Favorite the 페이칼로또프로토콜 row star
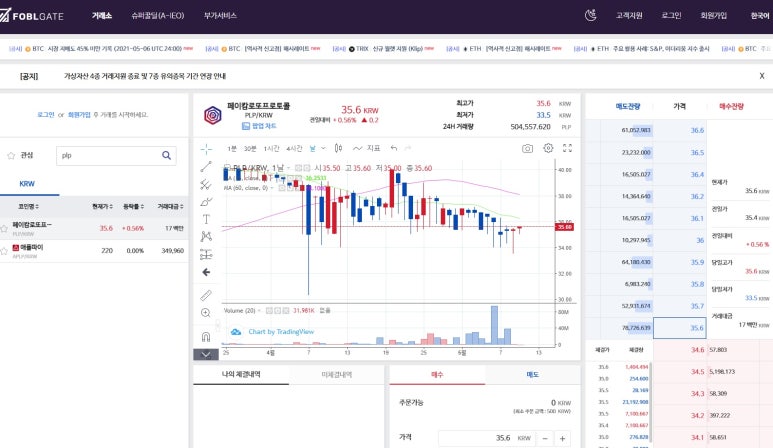 4,229
